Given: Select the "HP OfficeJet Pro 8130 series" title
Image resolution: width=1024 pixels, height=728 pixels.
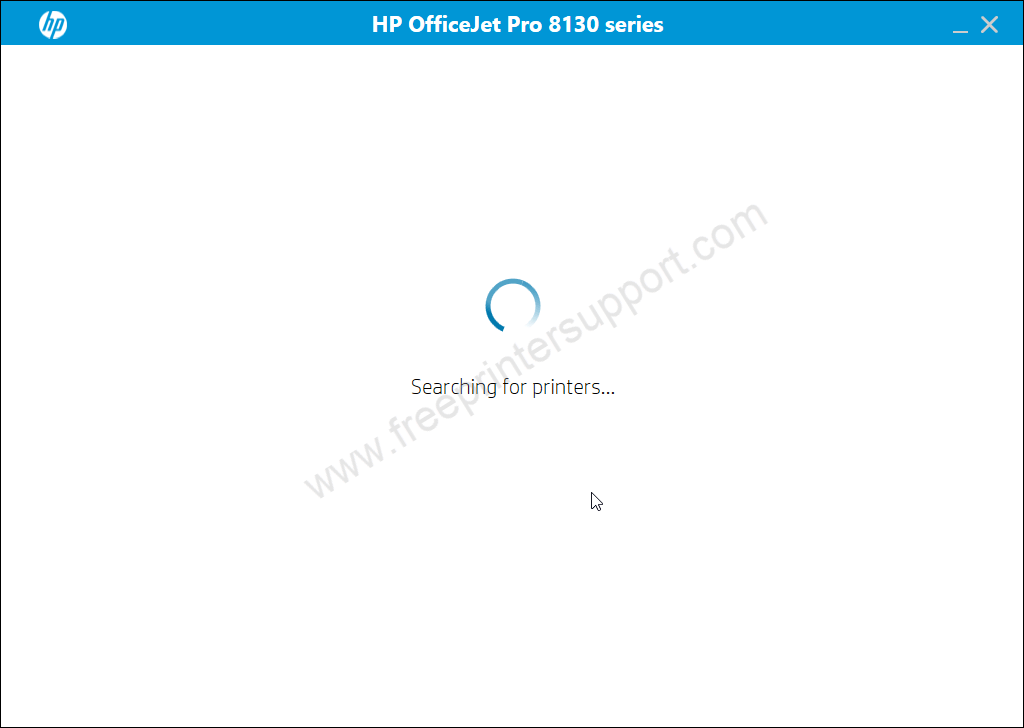Looking at the screenshot, I should tap(517, 25).
